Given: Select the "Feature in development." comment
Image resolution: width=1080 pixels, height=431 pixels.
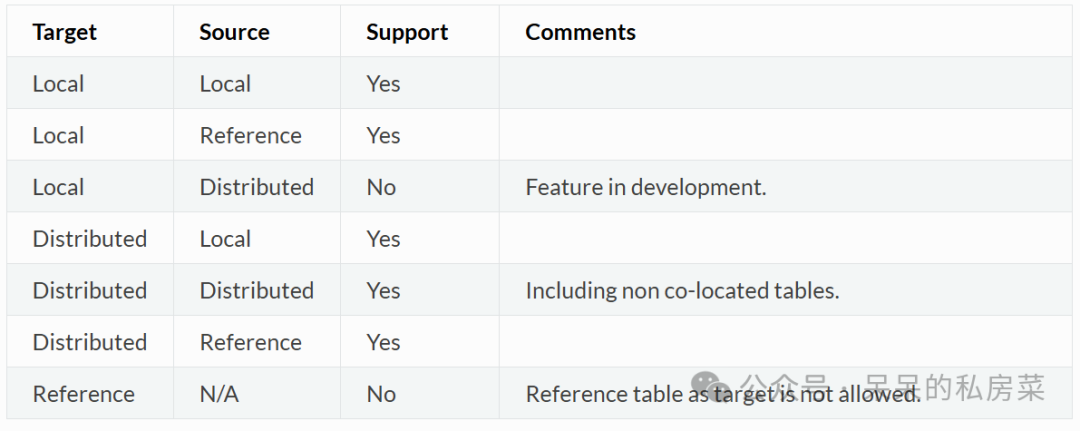Looking at the screenshot, I should pyautogui.click(x=645, y=187).
